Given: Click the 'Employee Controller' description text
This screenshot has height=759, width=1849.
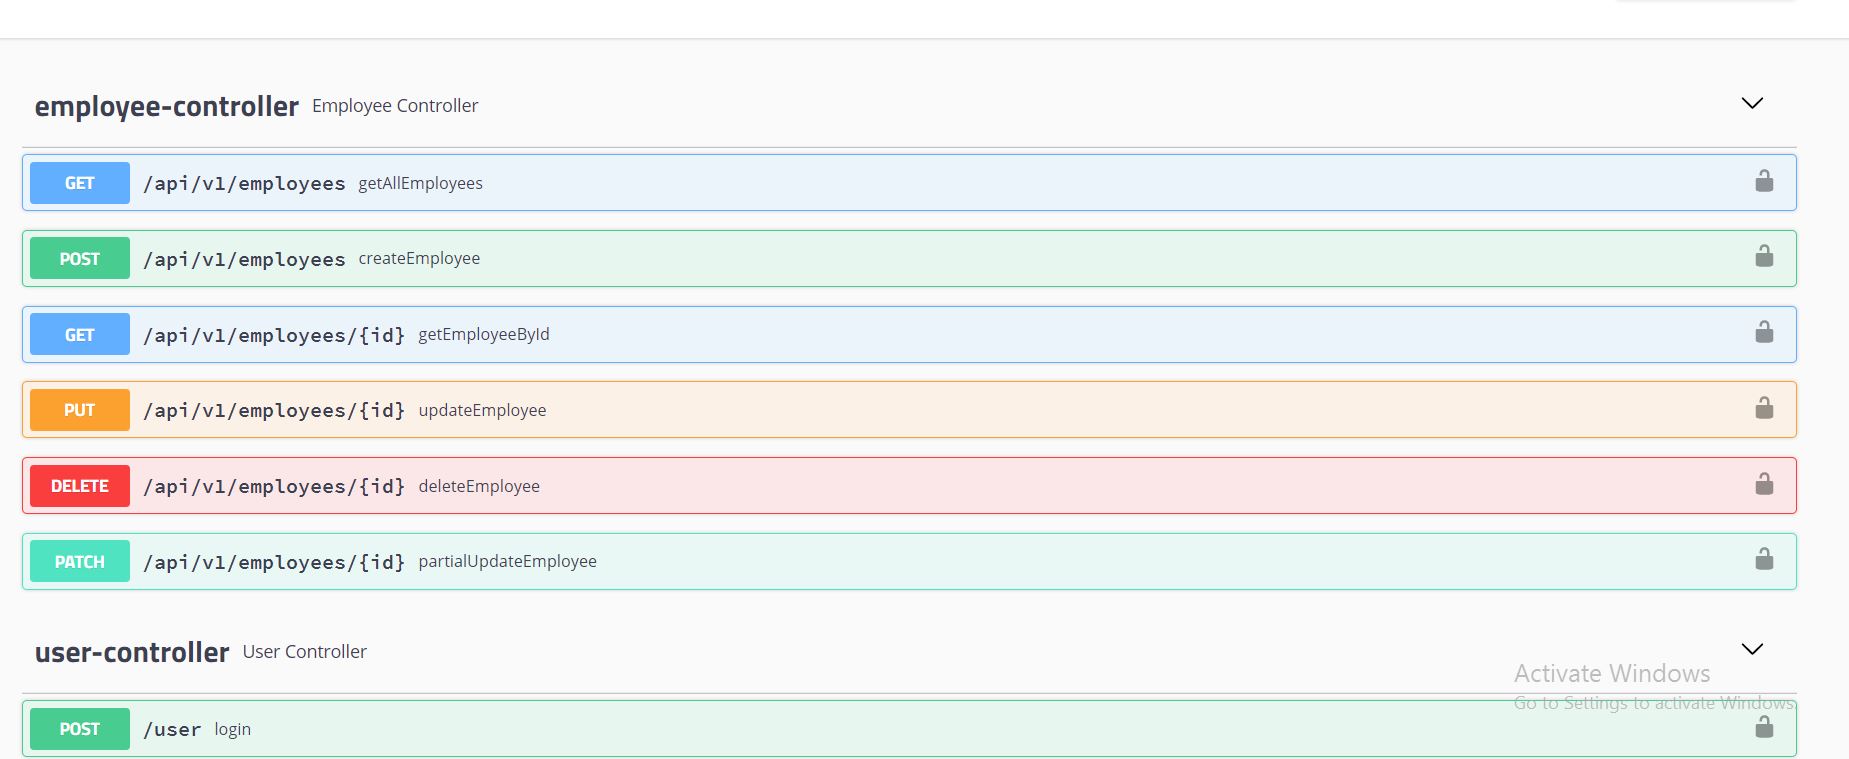Looking at the screenshot, I should [x=395, y=105].
